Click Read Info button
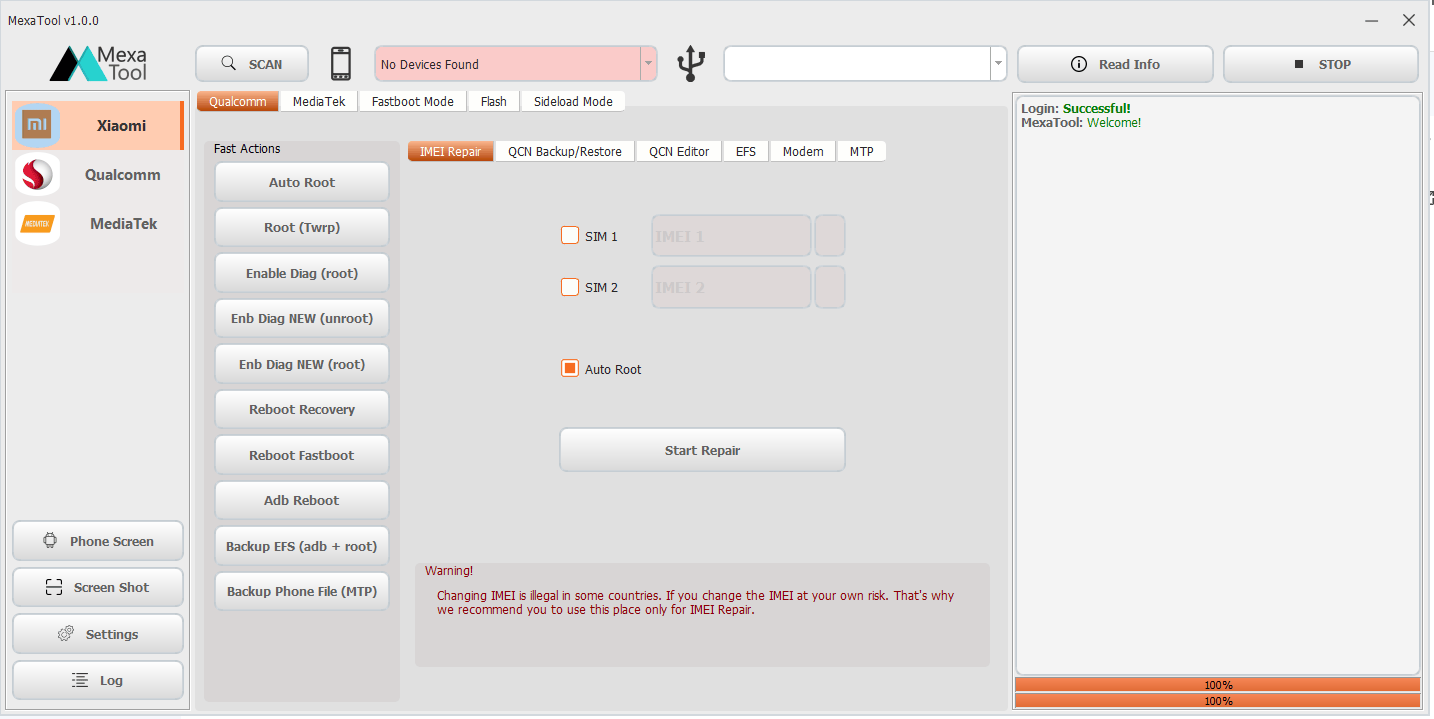Image resolution: width=1434 pixels, height=719 pixels. coord(1114,63)
